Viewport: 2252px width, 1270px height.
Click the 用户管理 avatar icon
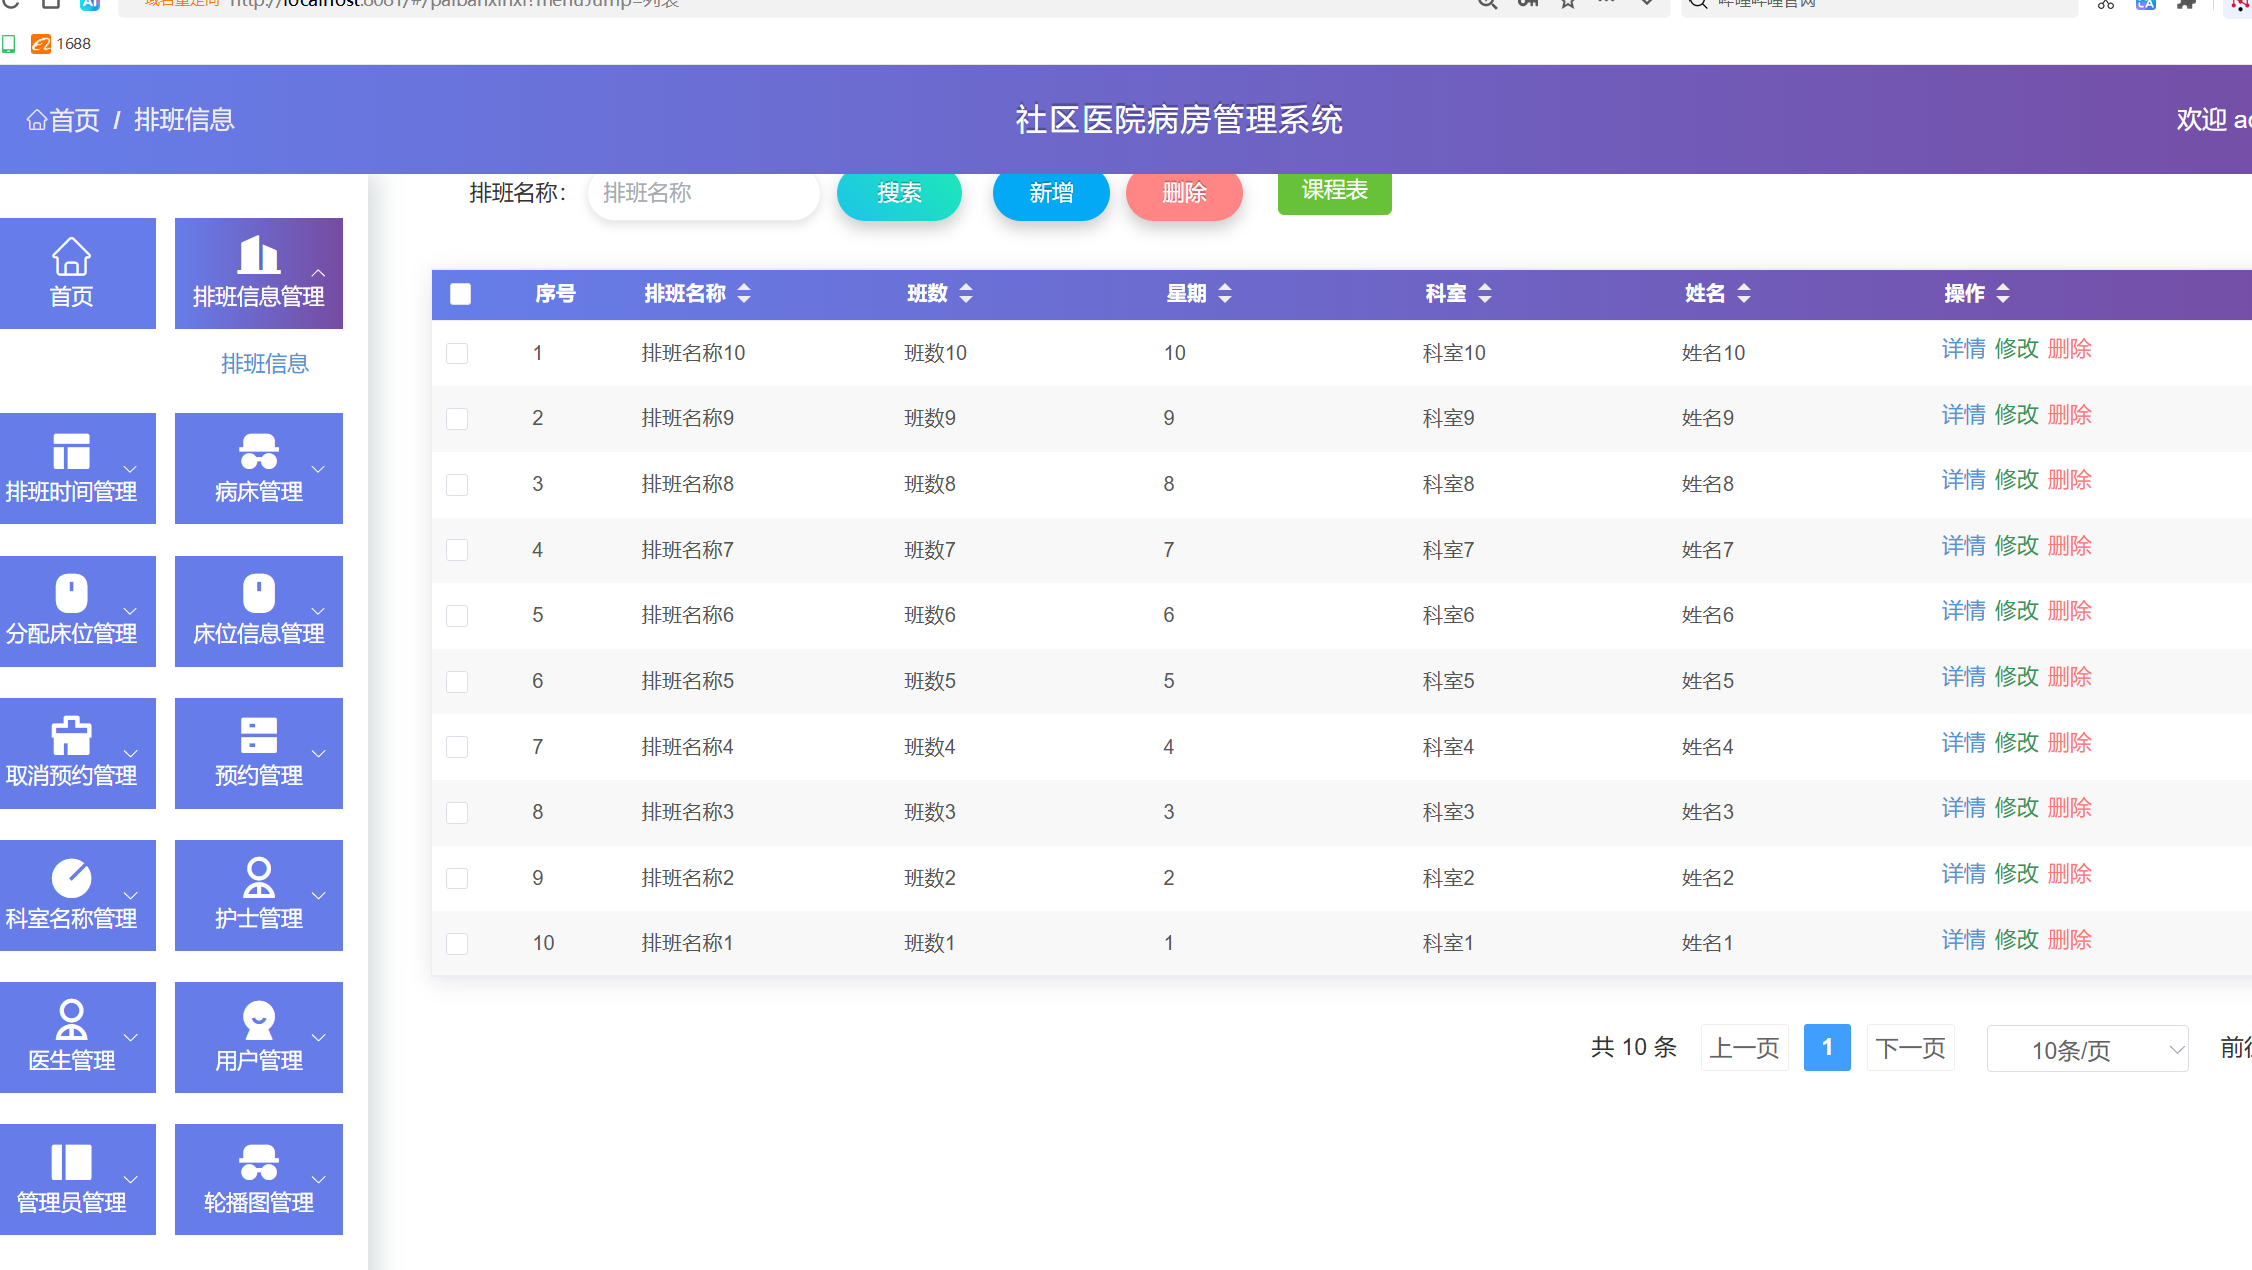[x=258, y=1020]
